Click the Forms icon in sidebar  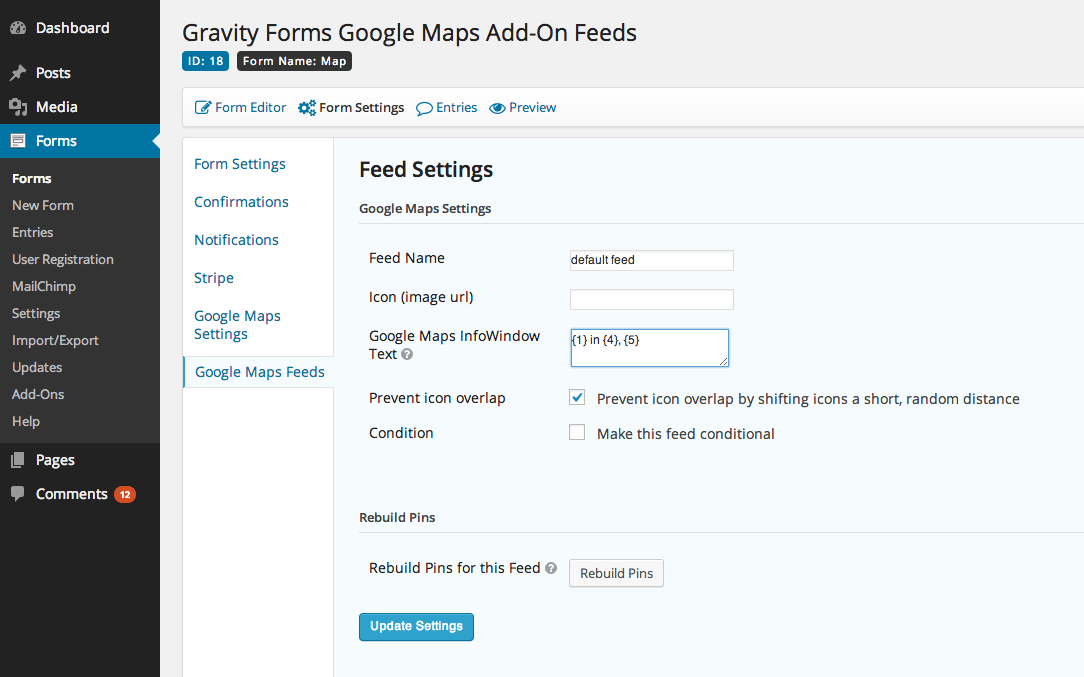tap(18, 141)
